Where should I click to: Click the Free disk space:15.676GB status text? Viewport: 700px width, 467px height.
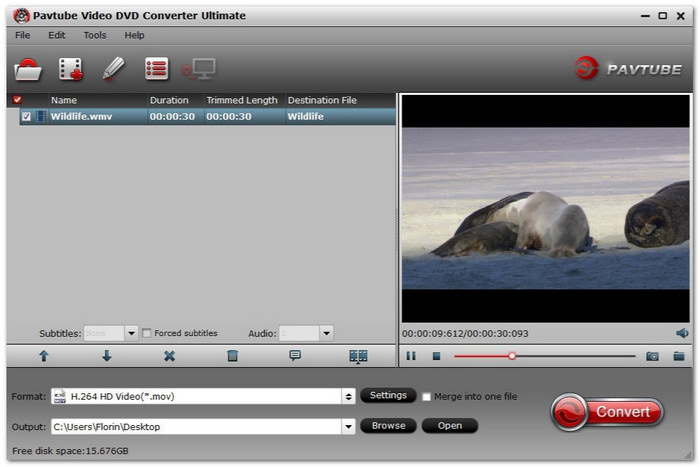click(70, 451)
